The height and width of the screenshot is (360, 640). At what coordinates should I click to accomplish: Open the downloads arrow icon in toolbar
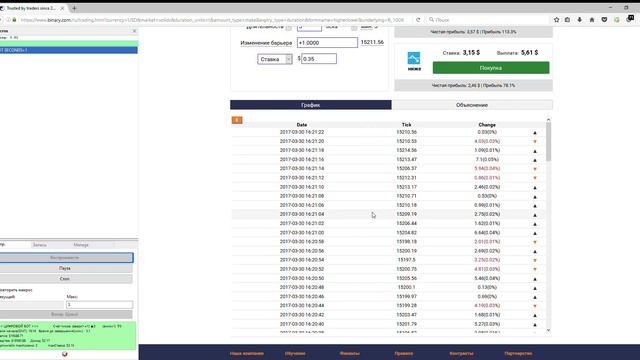coord(580,20)
